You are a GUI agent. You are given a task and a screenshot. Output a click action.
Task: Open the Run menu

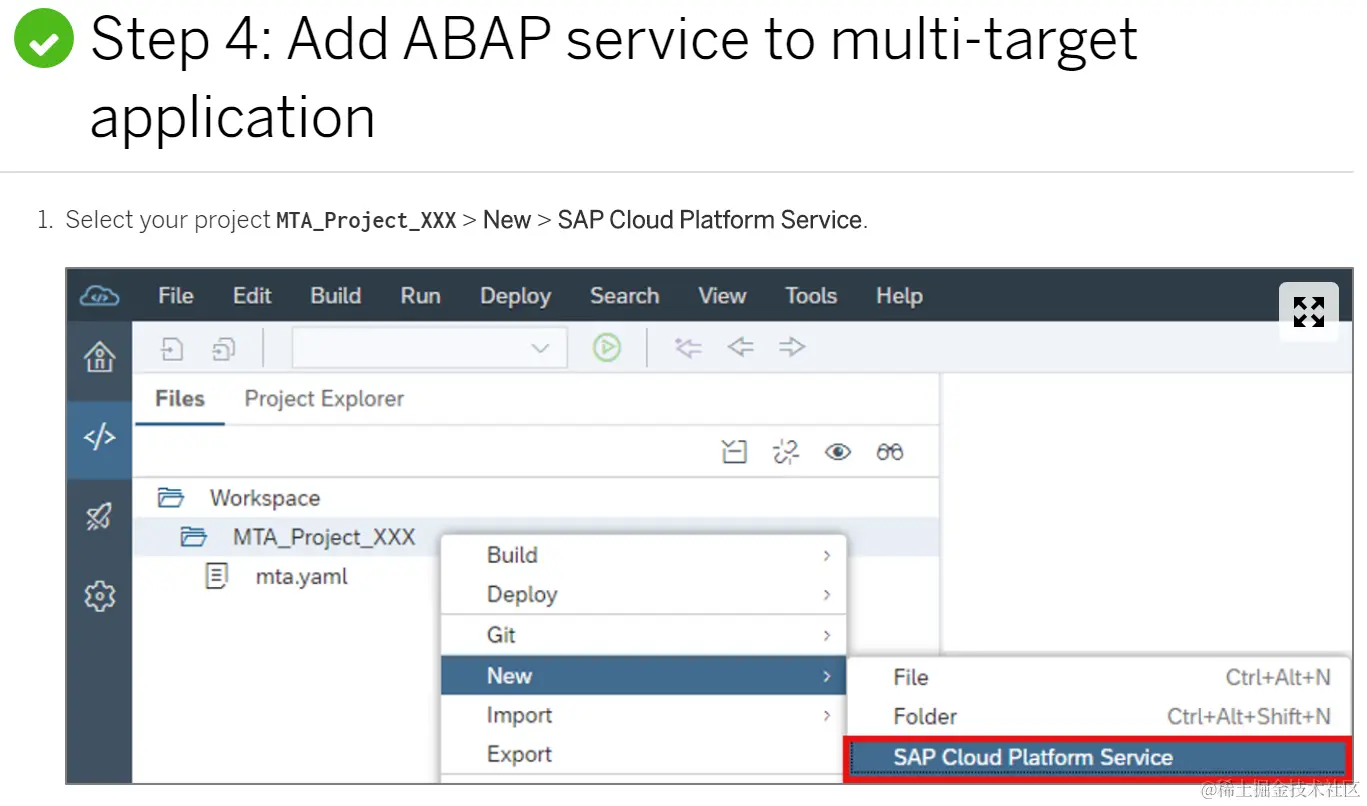[x=420, y=296]
